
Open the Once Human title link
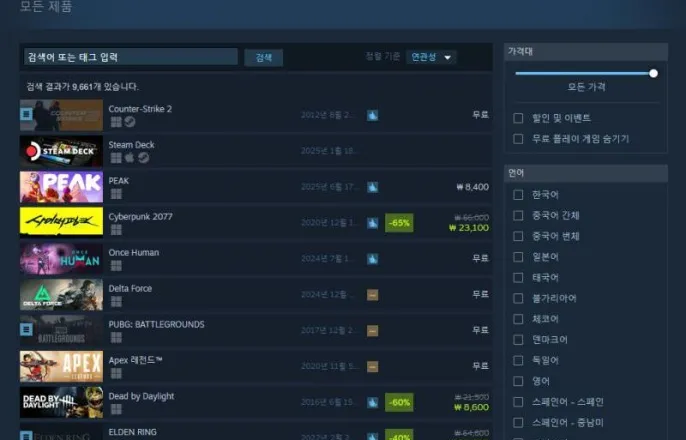(x=133, y=252)
